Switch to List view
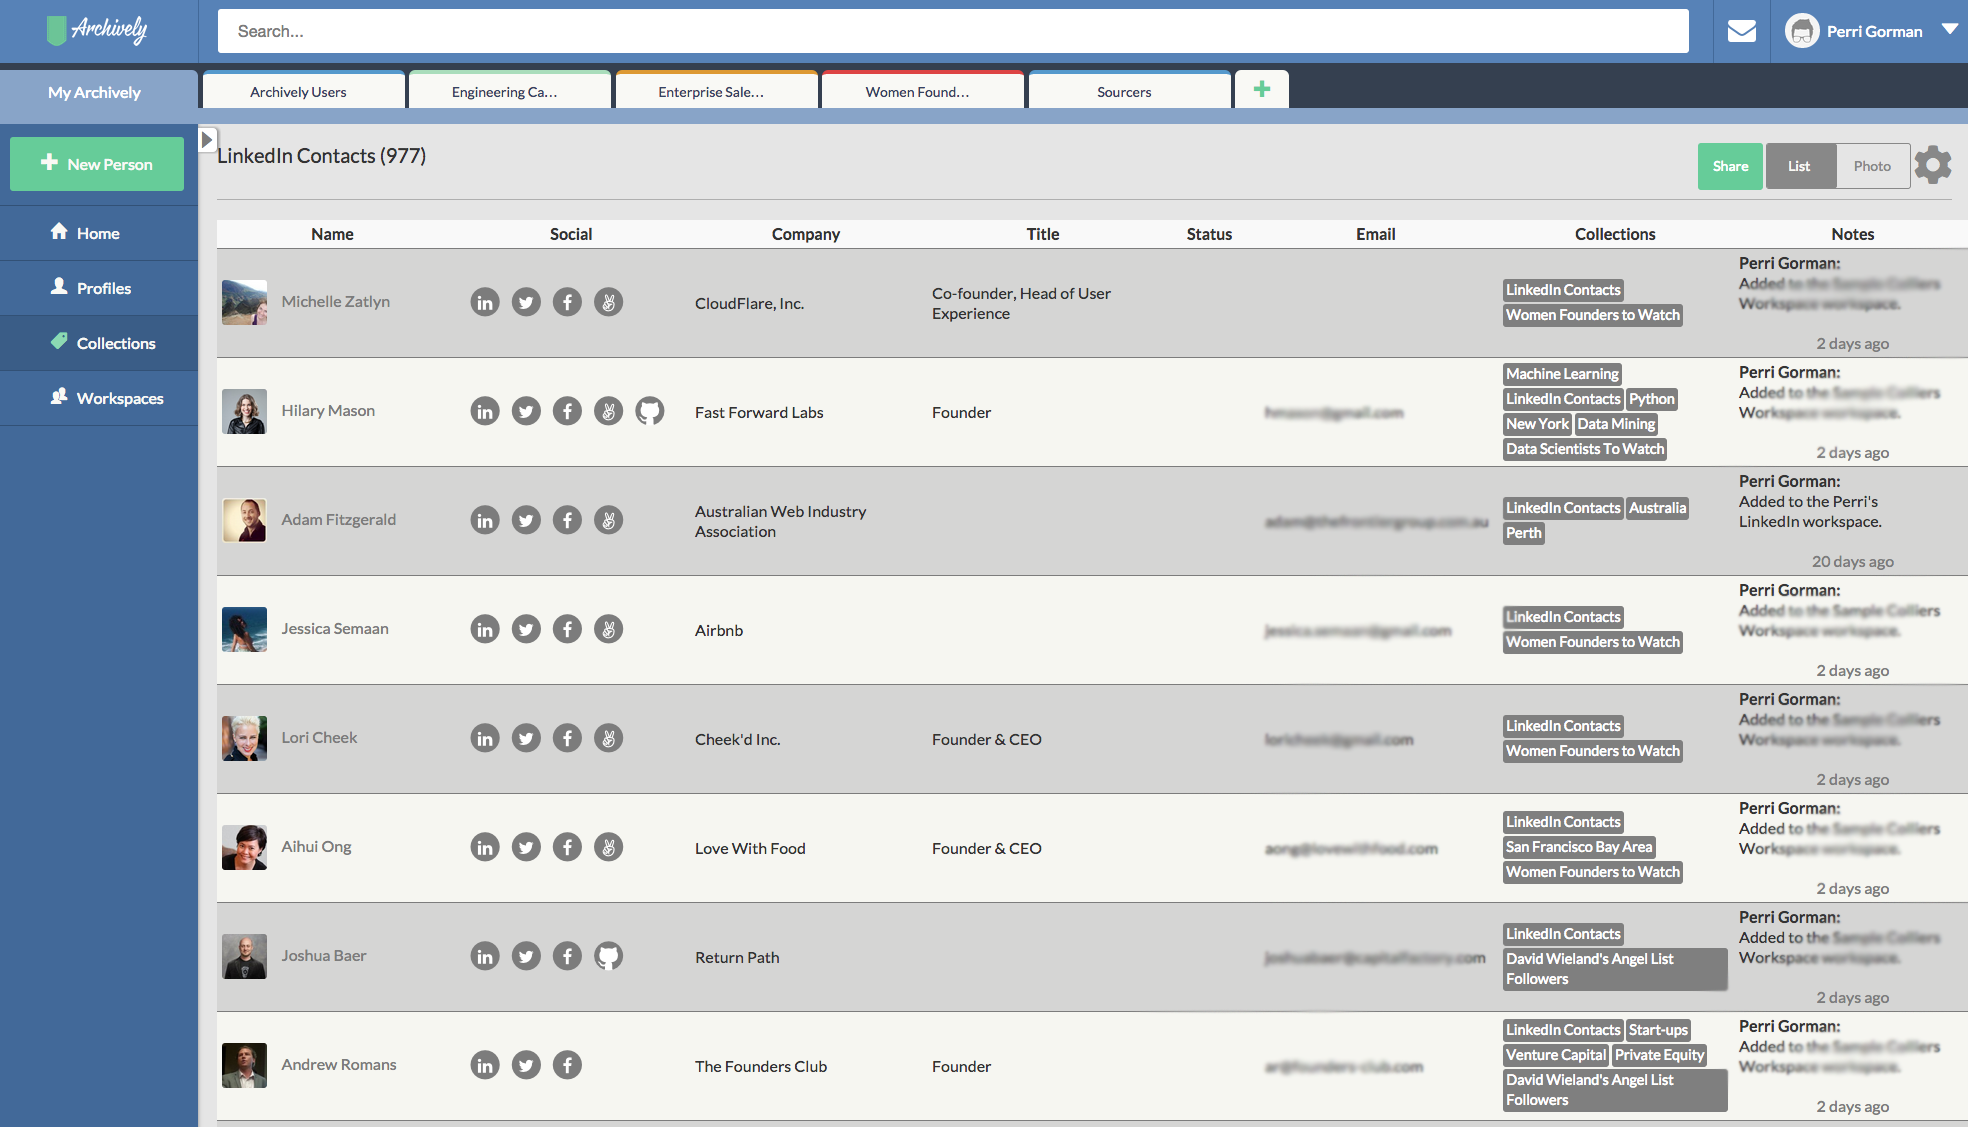The width and height of the screenshot is (1968, 1127). (x=1799, y=166)
